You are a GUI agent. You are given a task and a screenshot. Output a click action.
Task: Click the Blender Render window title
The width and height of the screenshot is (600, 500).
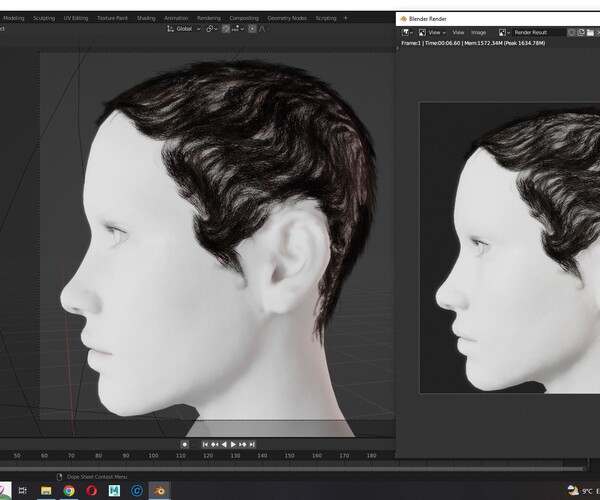[427, 19]
